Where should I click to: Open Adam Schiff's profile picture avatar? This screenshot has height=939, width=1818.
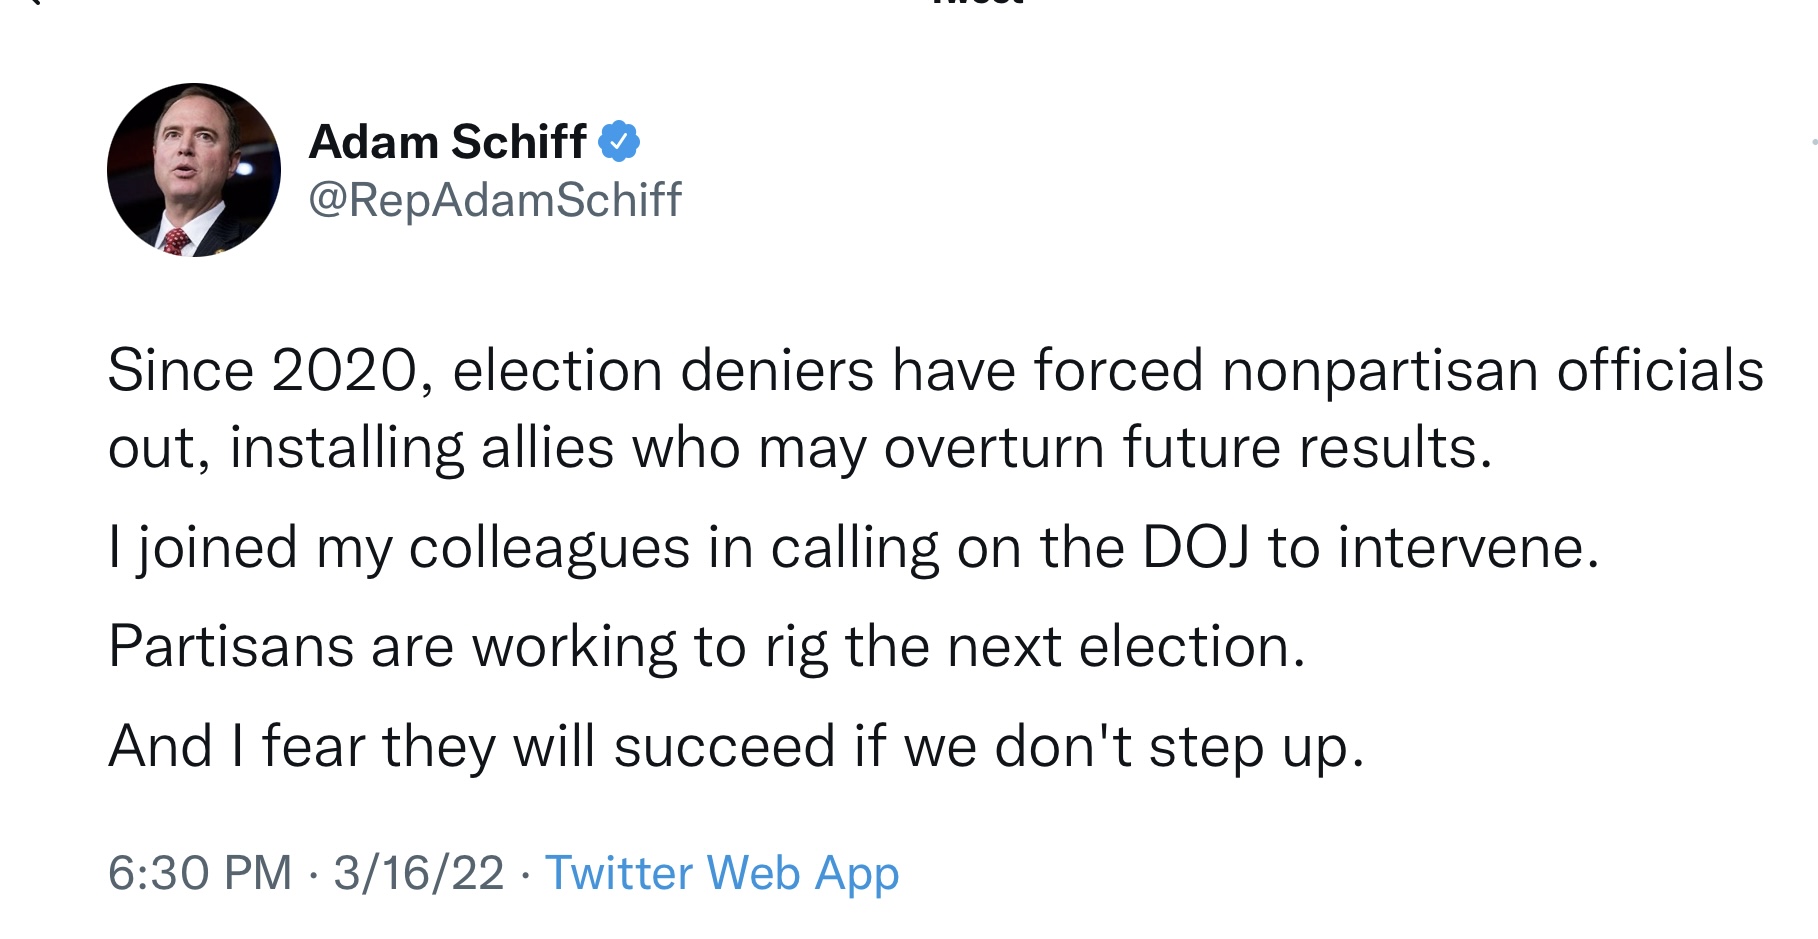coord(194,170)
